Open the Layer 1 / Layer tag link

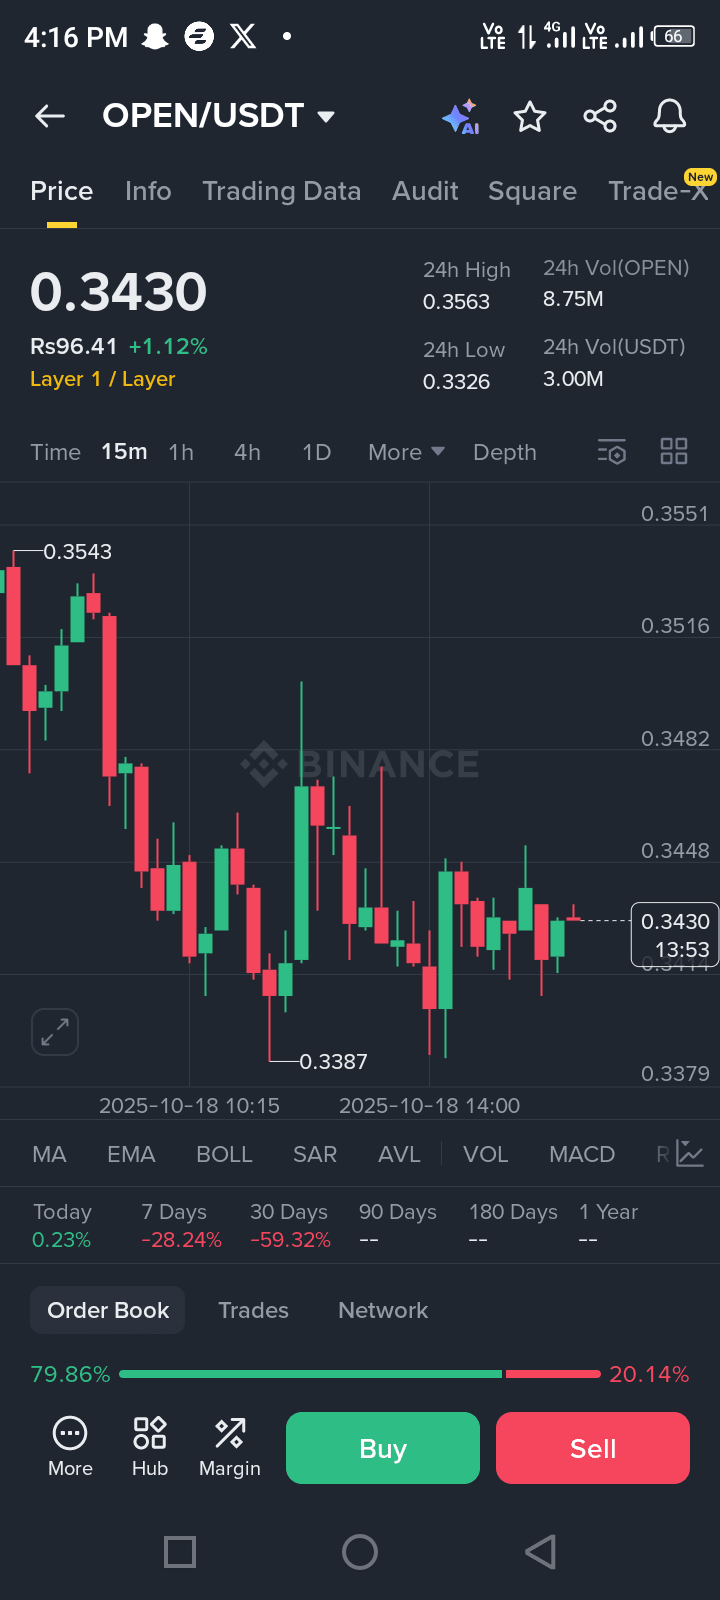click(x=103, y=379)
